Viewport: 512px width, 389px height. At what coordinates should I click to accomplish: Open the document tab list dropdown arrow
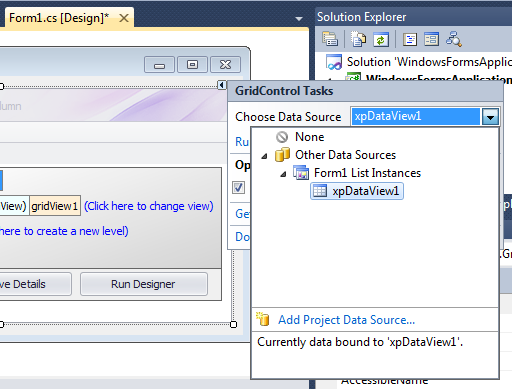[299, 19]
